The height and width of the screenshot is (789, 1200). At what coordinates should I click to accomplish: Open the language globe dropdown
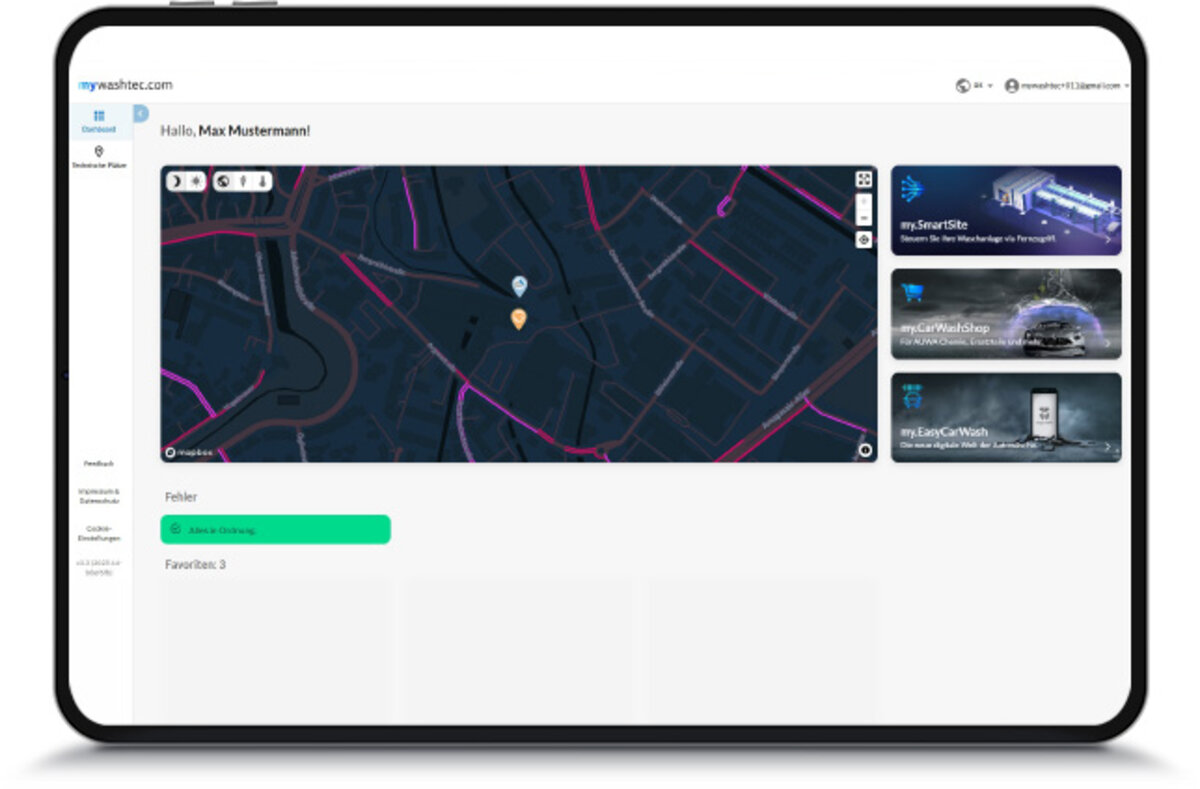(974, 86)
